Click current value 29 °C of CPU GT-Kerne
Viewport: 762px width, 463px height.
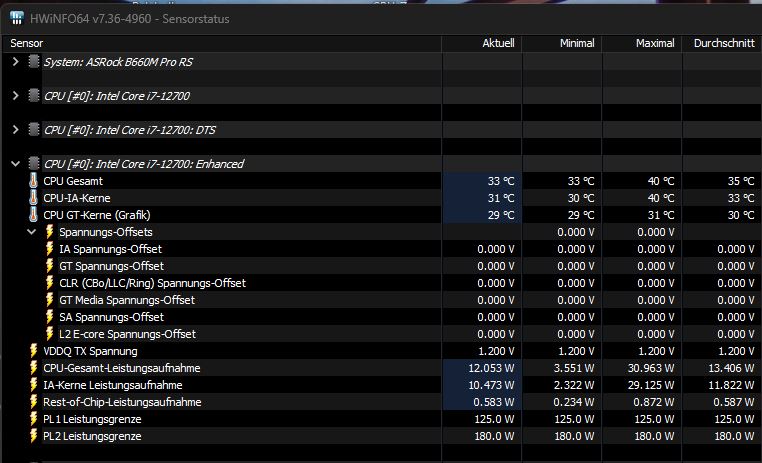[x=501, y=215]
